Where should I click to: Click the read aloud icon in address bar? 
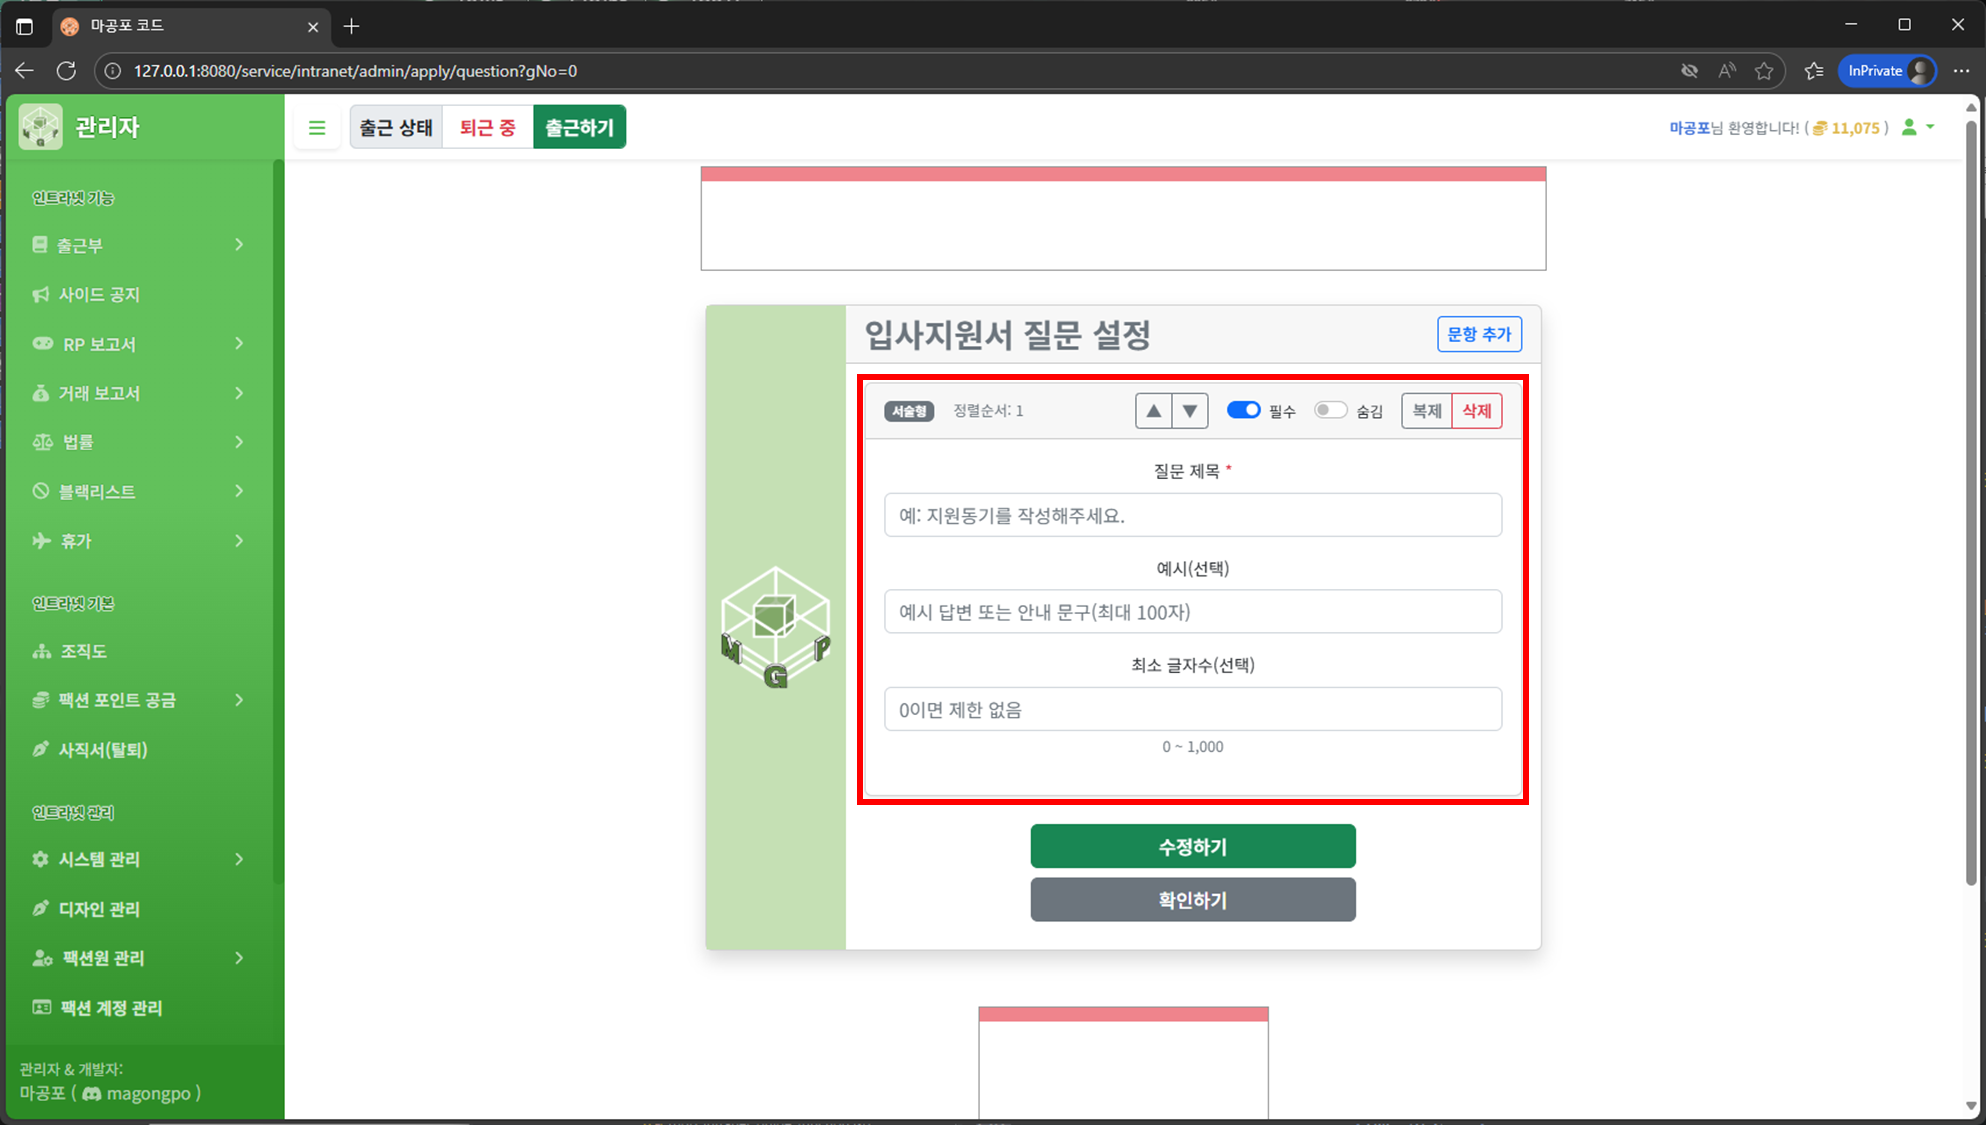[x=1727, y=71]
